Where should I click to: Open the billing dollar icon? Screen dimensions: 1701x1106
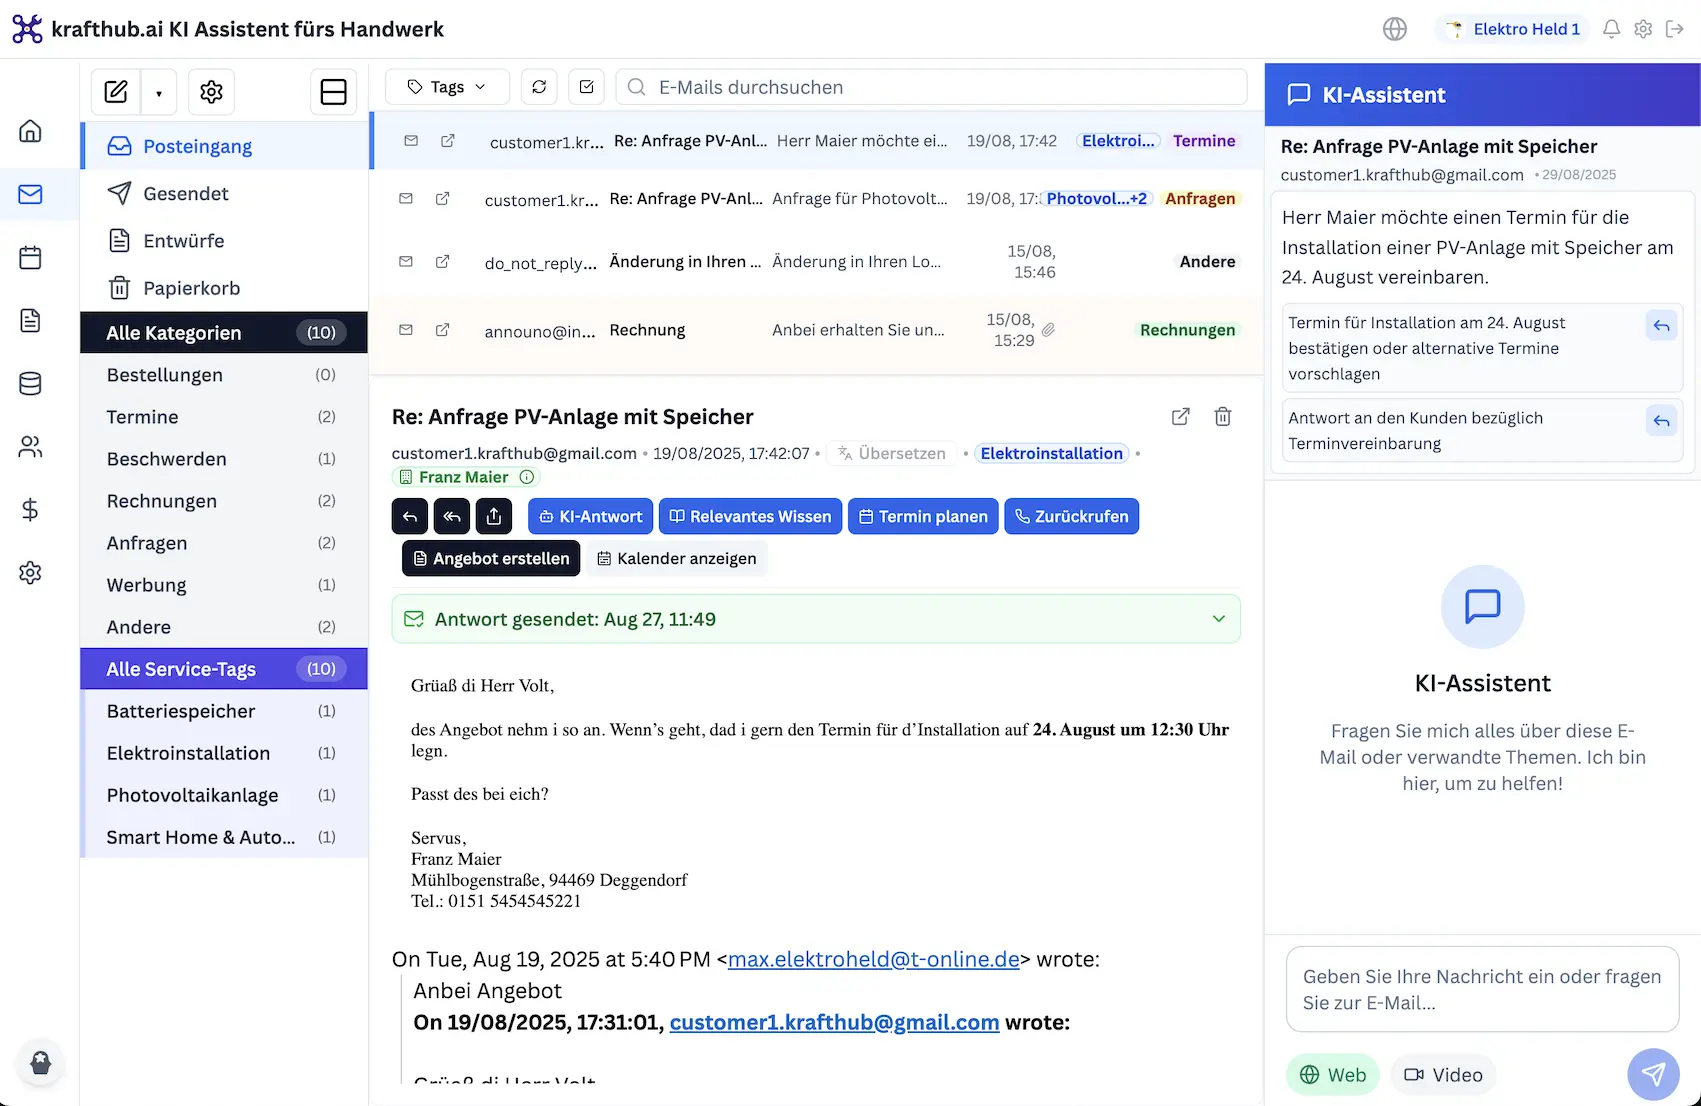pyautogui.click(x=30, y=510)
